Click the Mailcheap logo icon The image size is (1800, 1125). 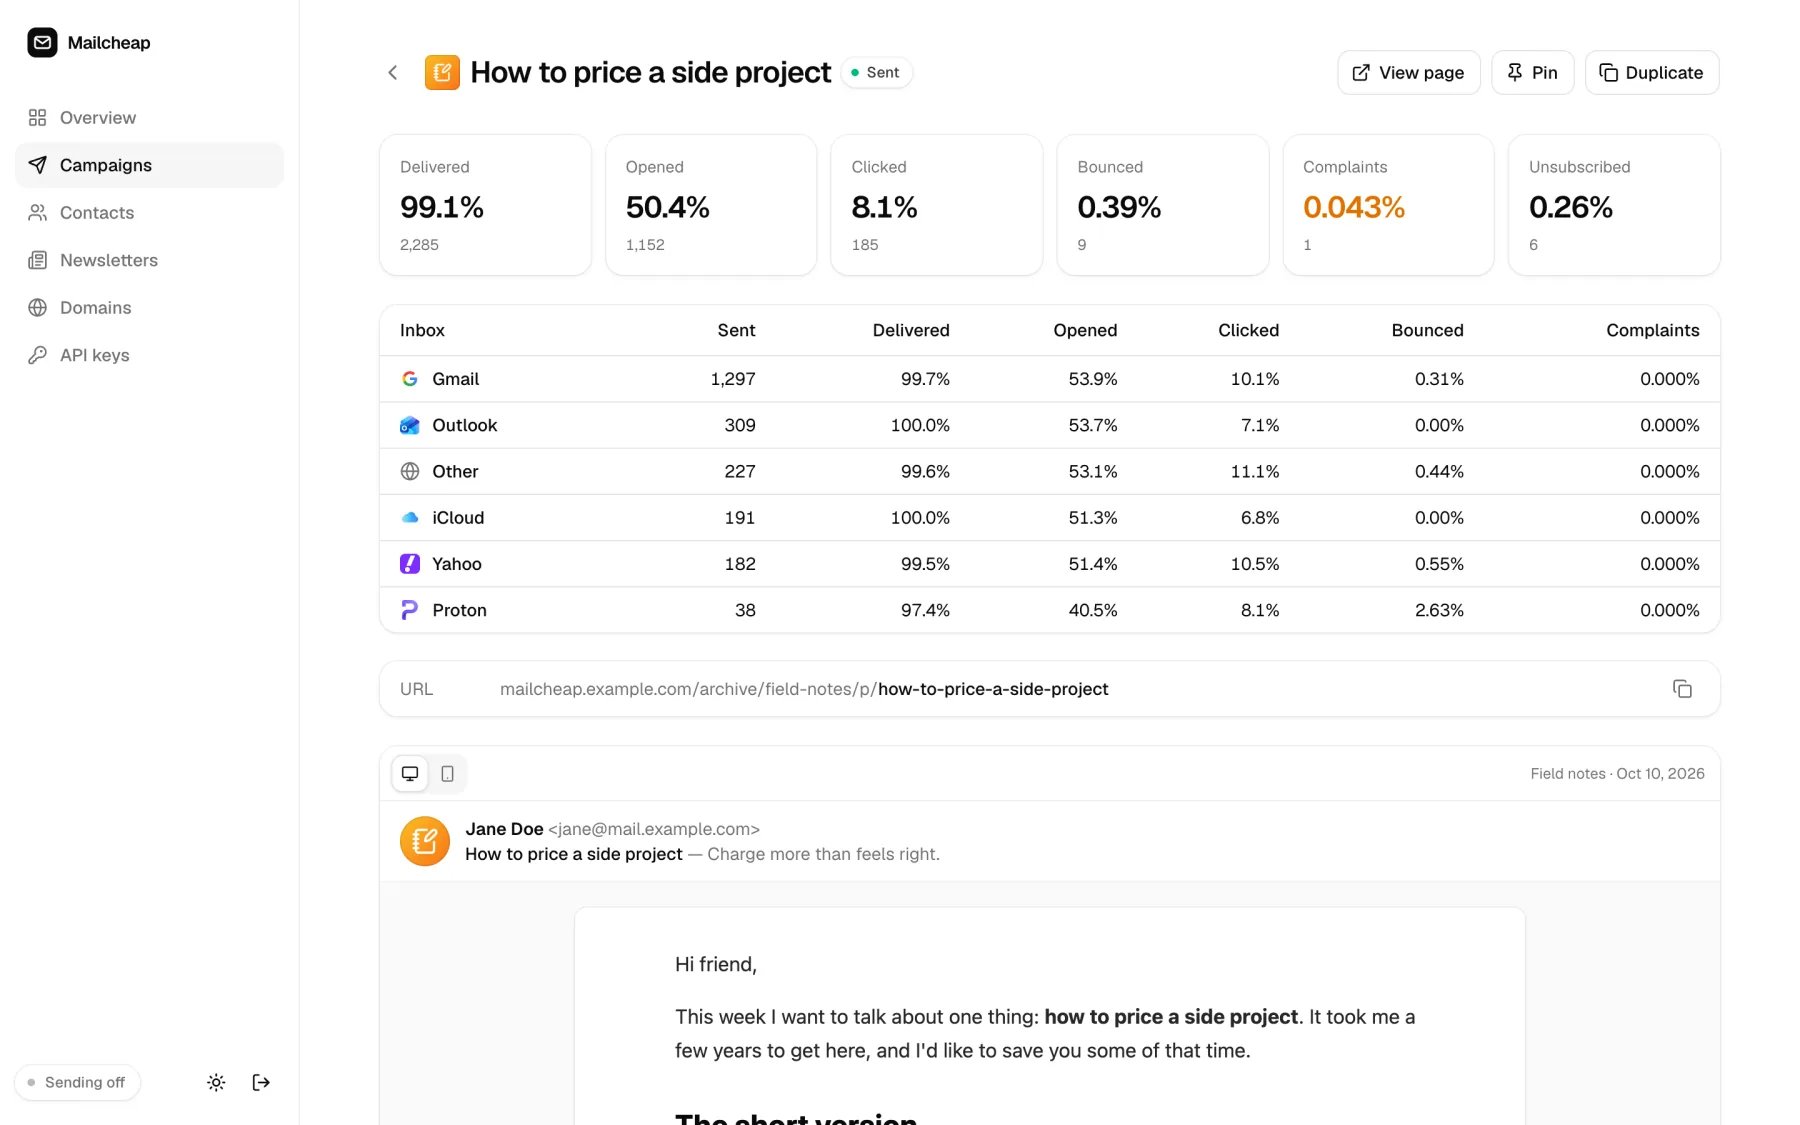pos(42,42)
